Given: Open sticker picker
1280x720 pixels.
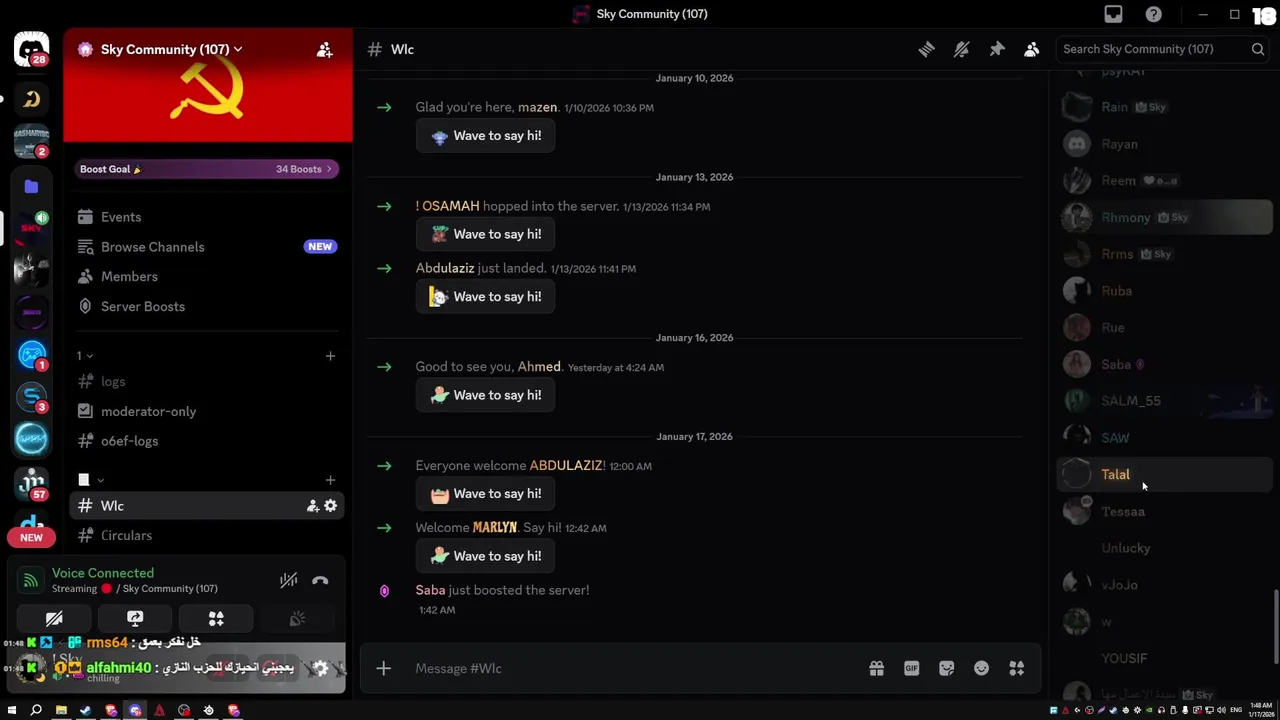Looking at the screenshot, I should coord(946,668).
